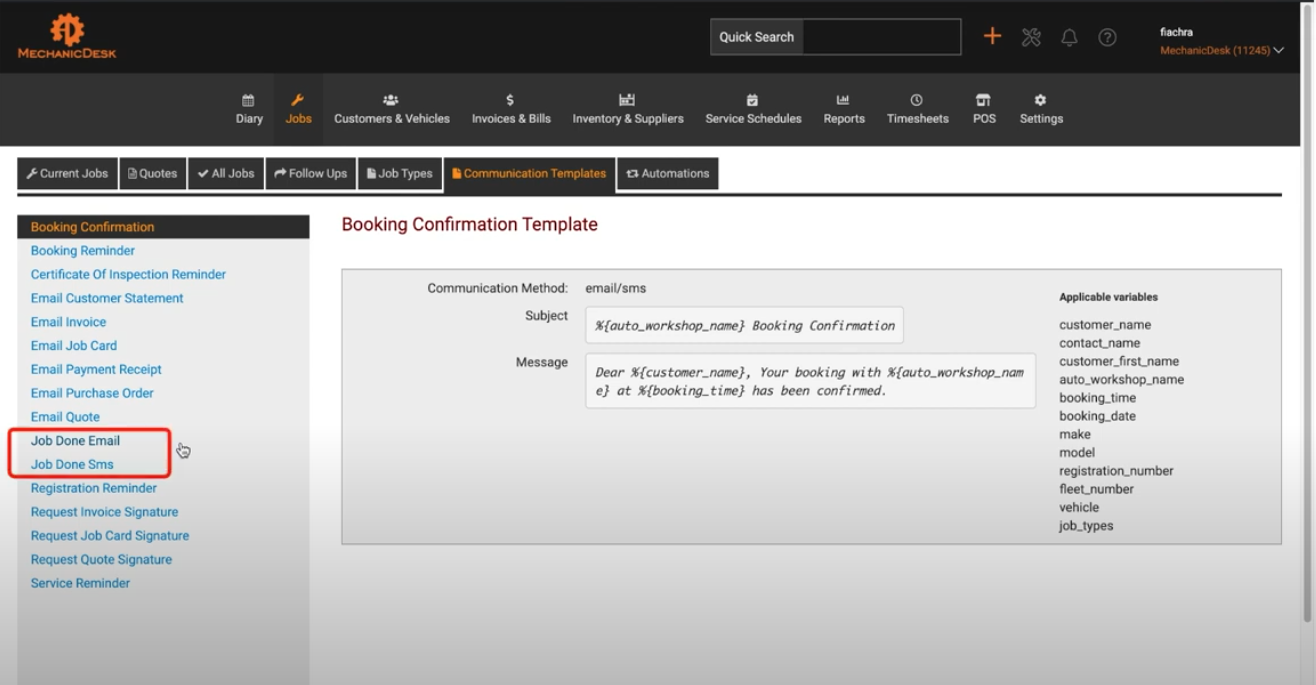Open the Settings gear menu

tap(1041, 109)
